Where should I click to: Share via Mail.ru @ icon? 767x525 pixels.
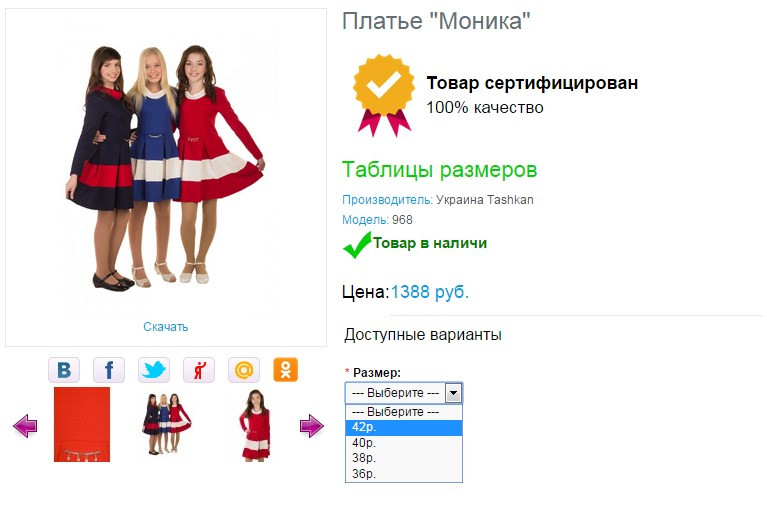click(244, 370)
